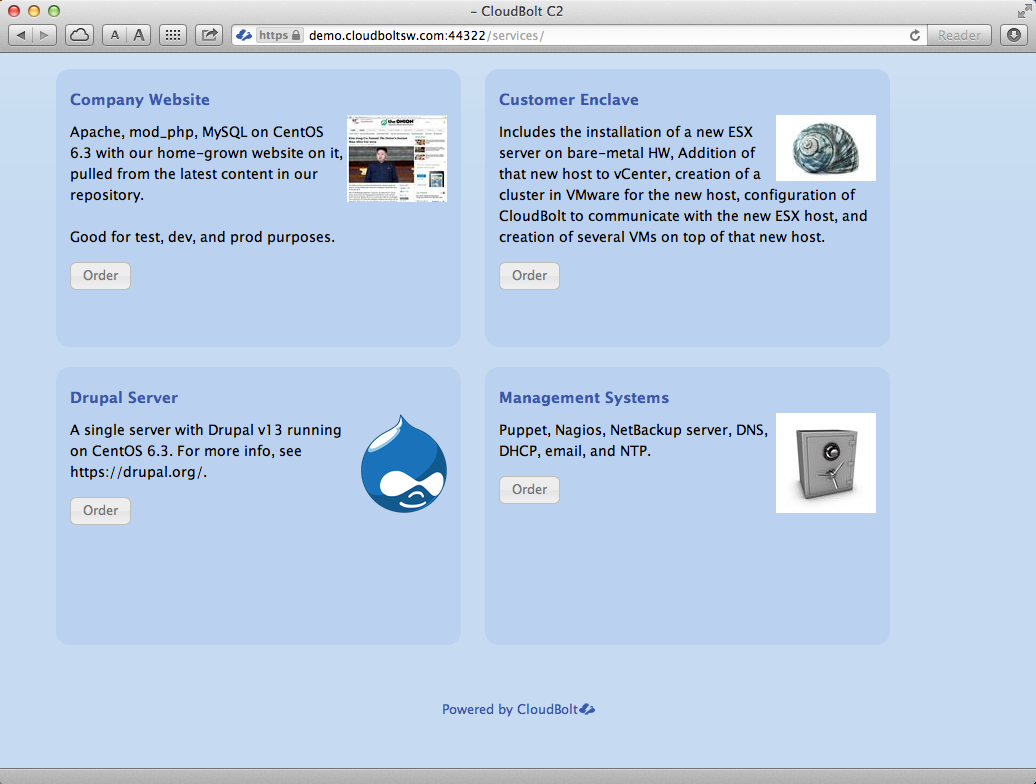The height and width of the screenshot is (784, 1036).
Task: Show Downloads with the download arrow icon
Action: pyautogui.click(x=1014, y=35)
